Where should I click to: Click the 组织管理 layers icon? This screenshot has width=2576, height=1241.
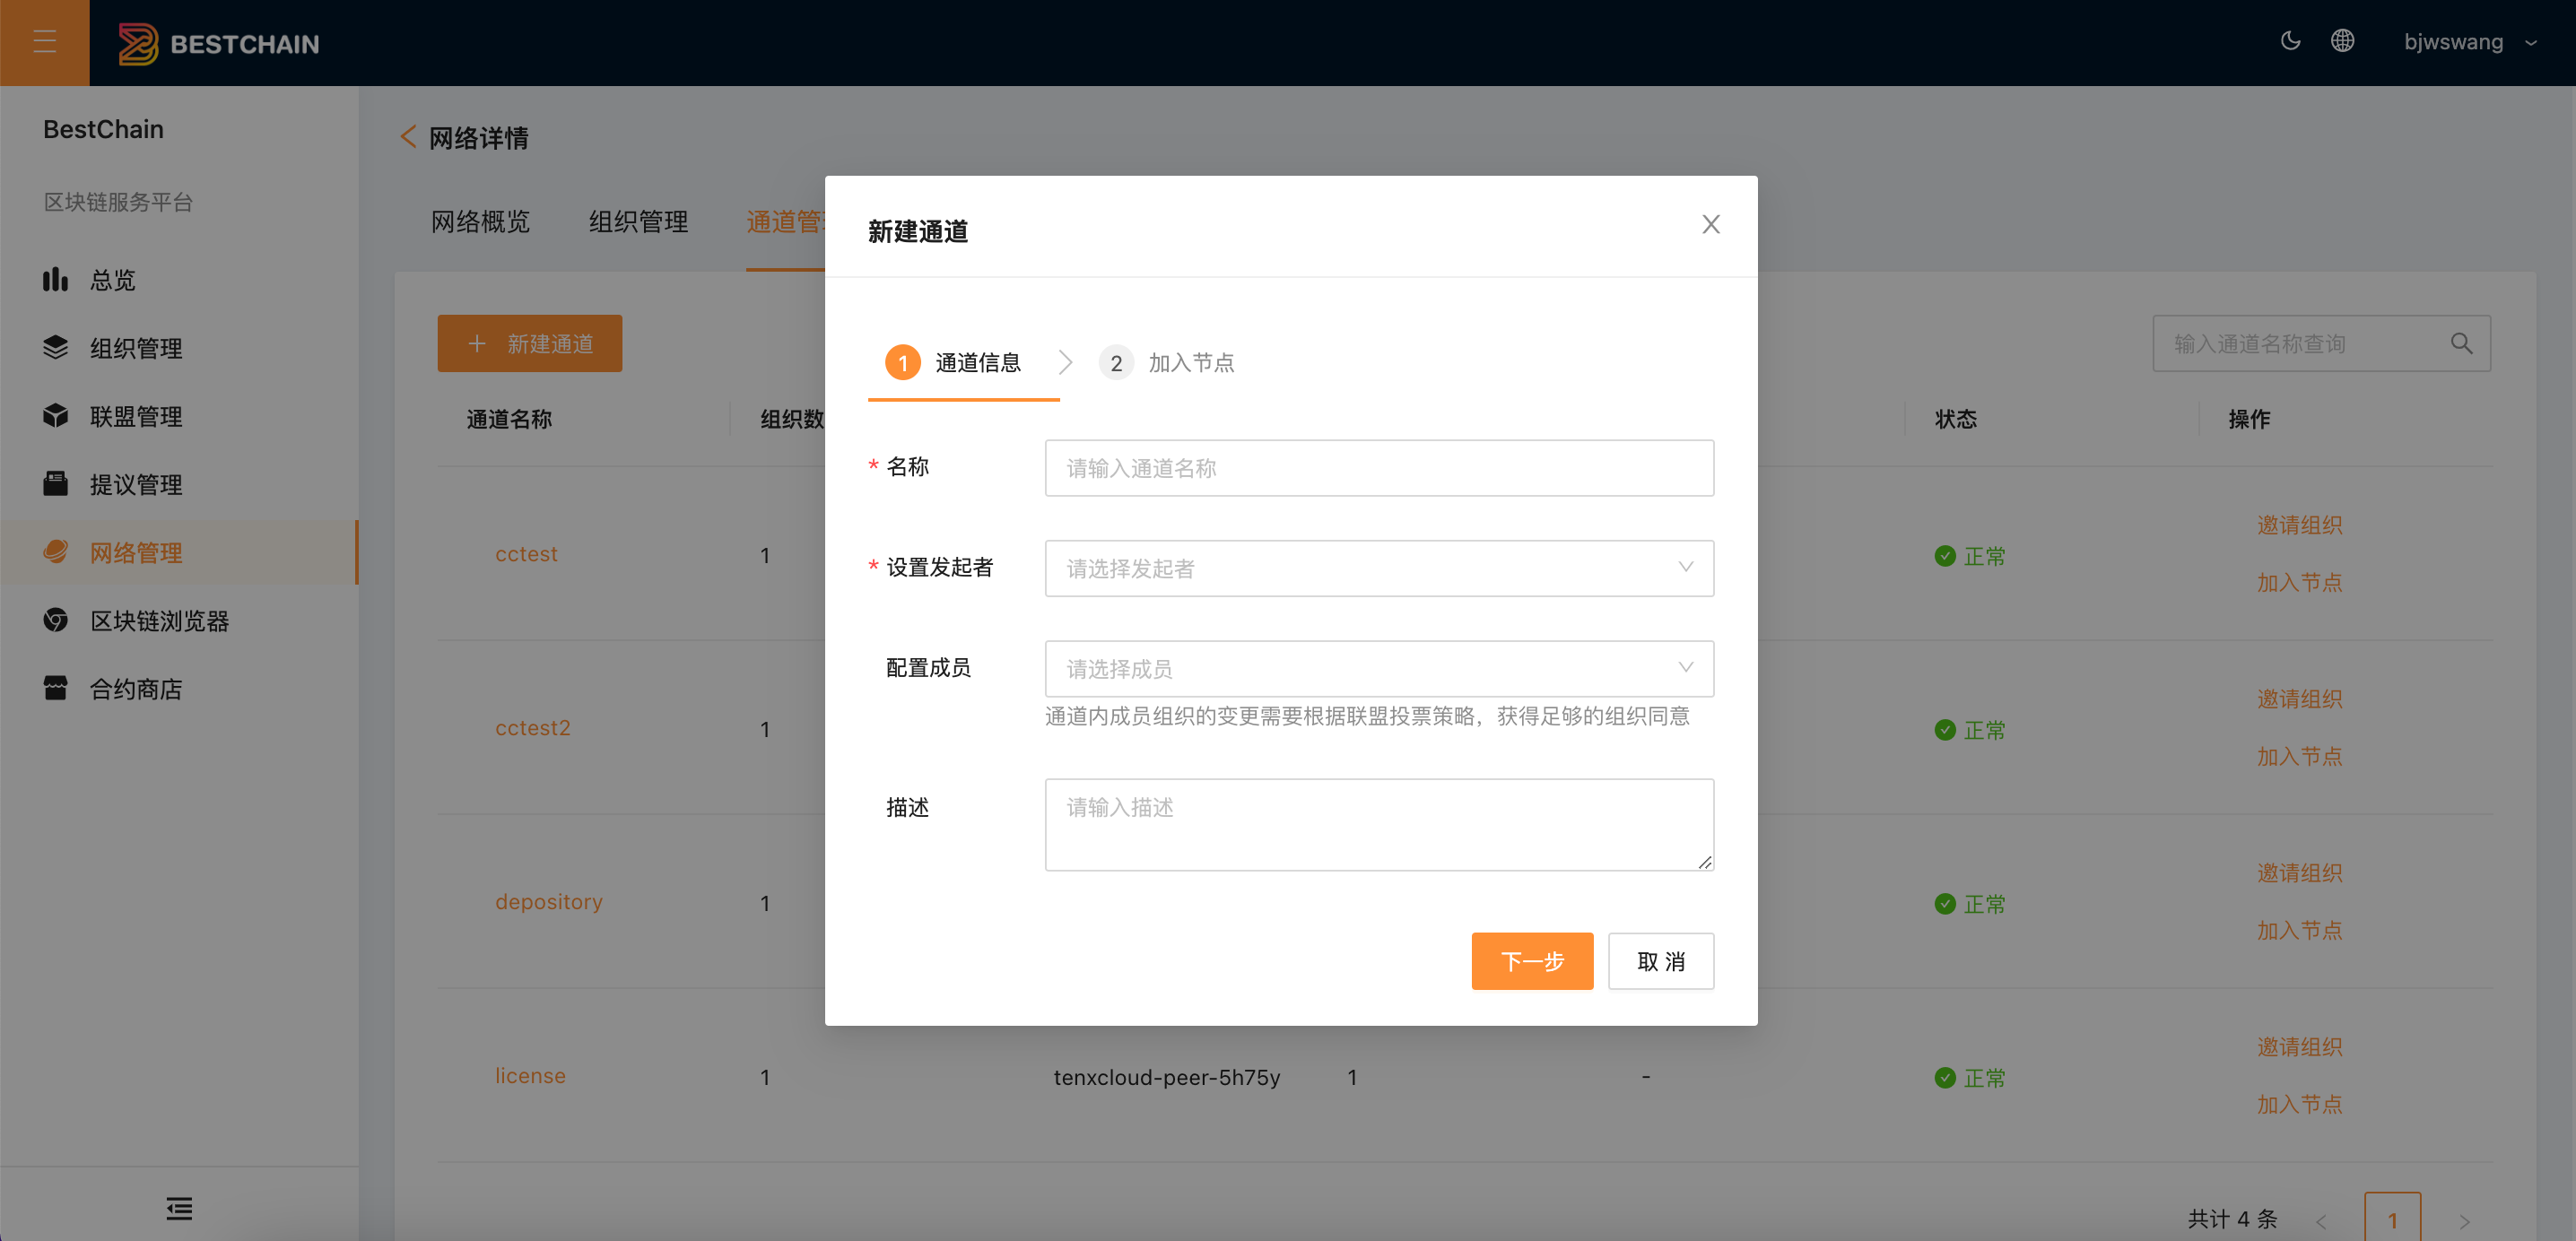(56, 347)
